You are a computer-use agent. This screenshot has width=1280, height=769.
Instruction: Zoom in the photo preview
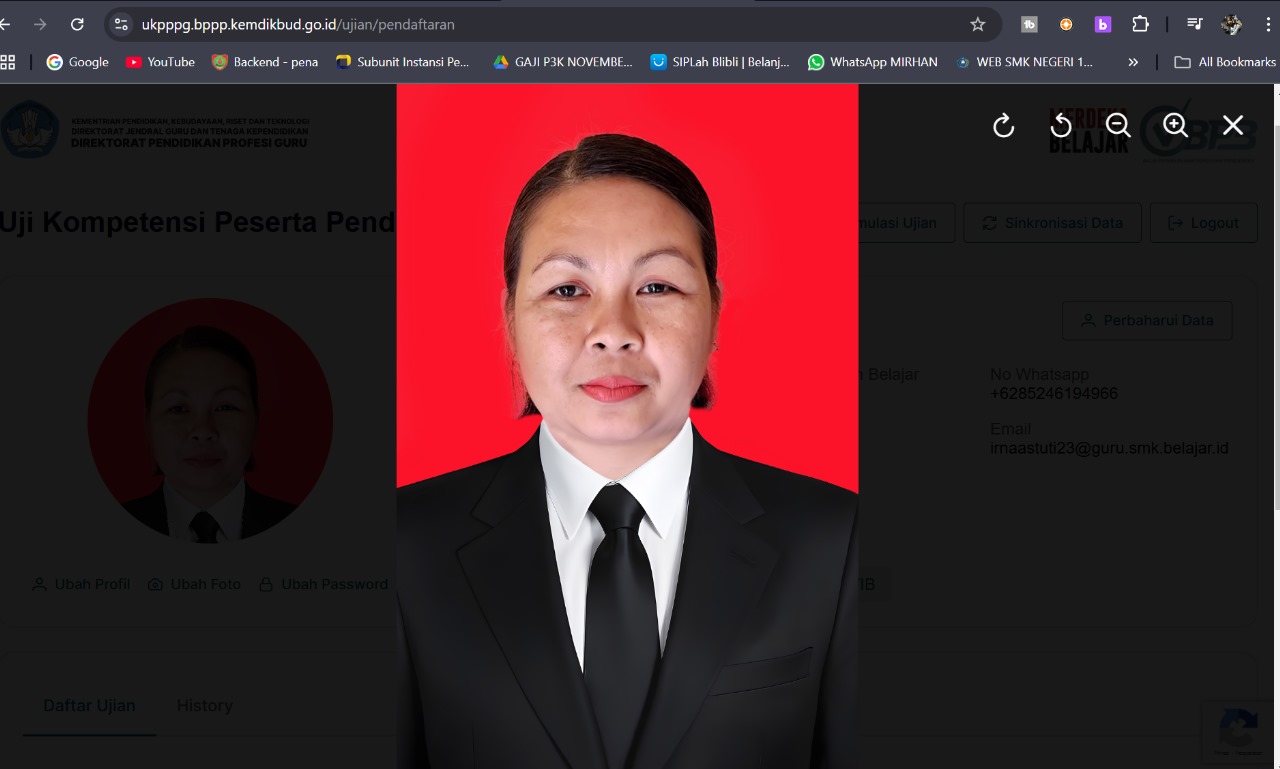(x=1175, y=125)
